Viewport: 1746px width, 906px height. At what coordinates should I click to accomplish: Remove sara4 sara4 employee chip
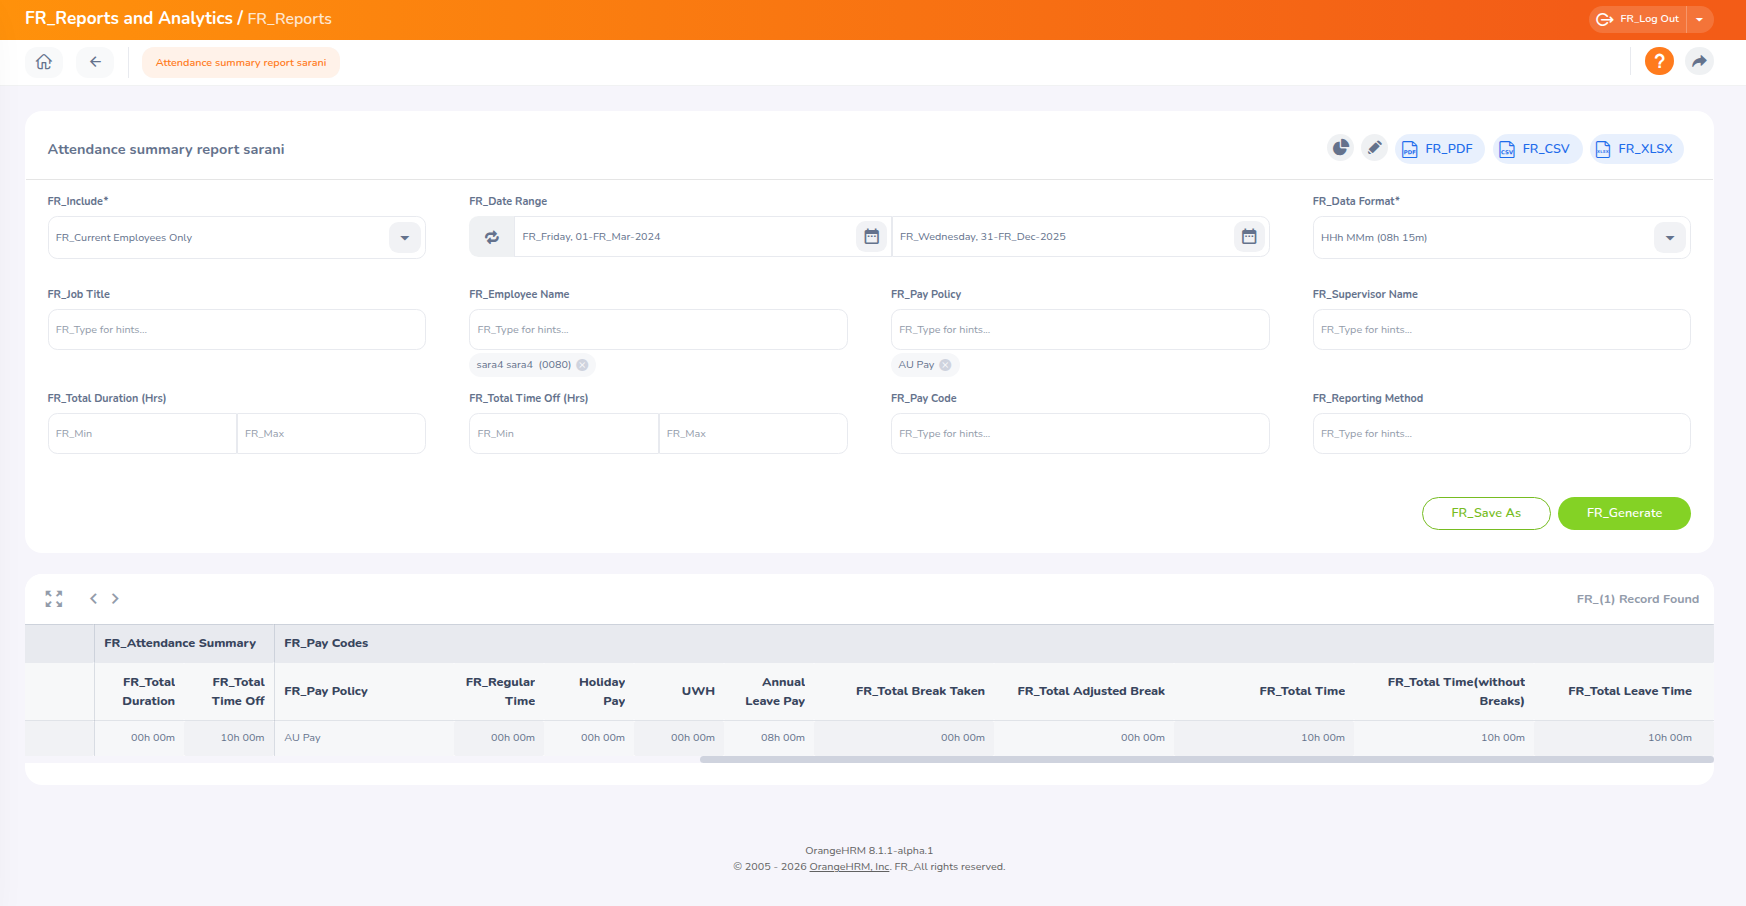(582, 365)
